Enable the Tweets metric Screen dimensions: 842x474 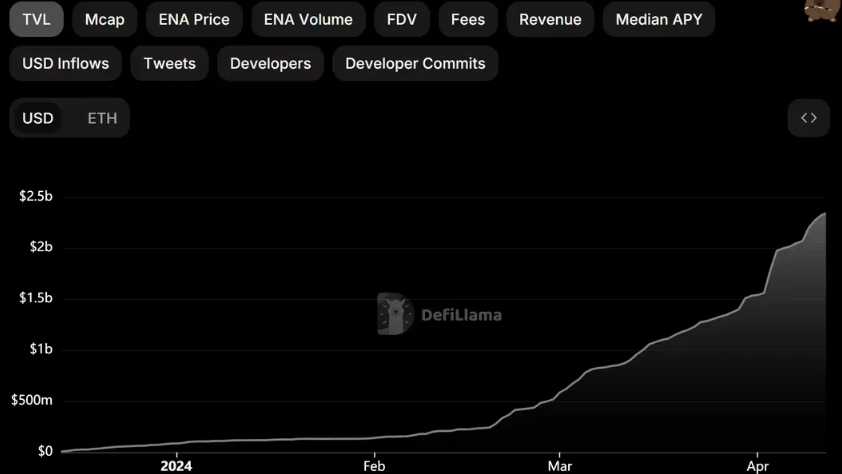[x=170, y=63]
